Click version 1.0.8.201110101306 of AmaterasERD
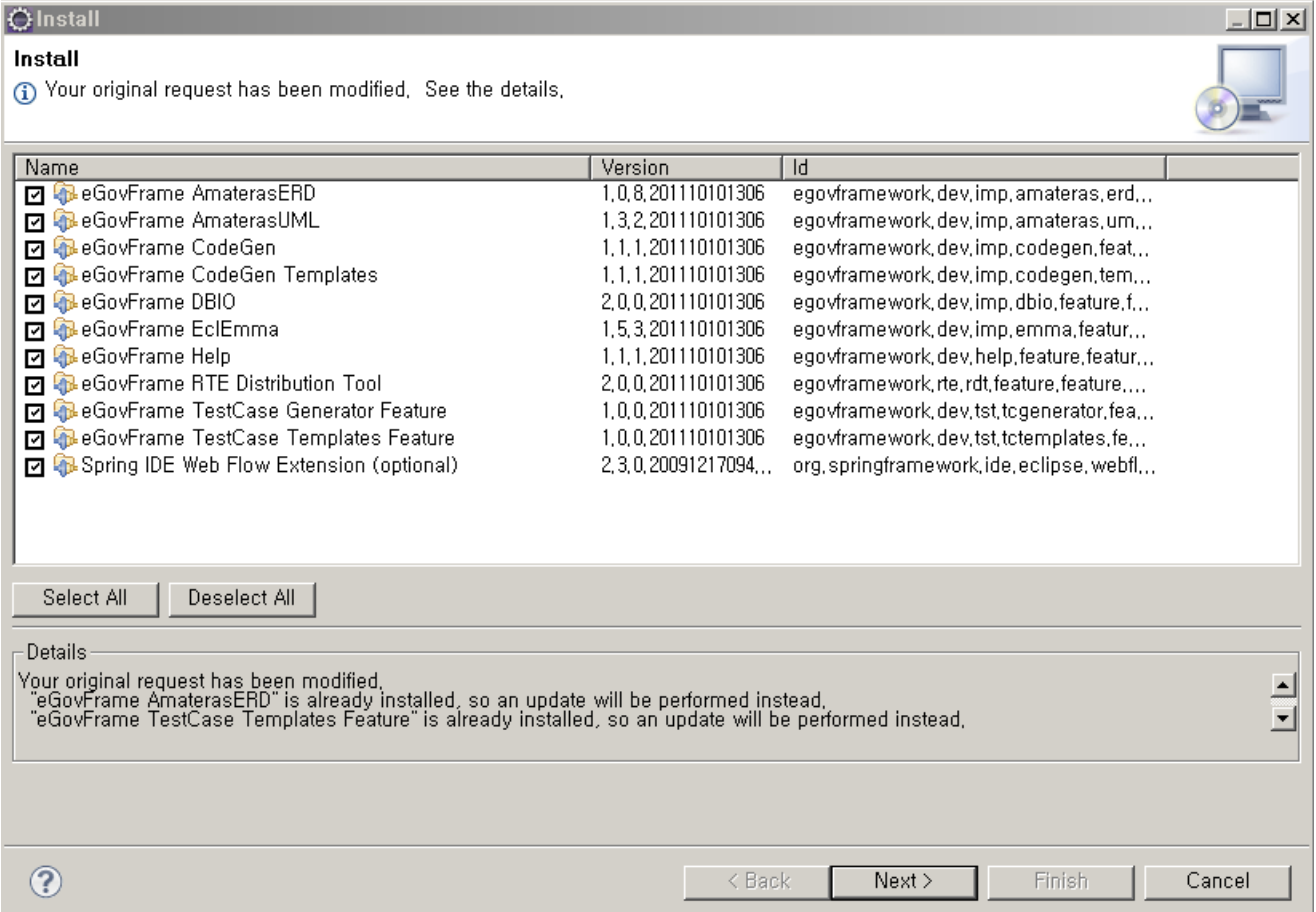 pos(683,193)
